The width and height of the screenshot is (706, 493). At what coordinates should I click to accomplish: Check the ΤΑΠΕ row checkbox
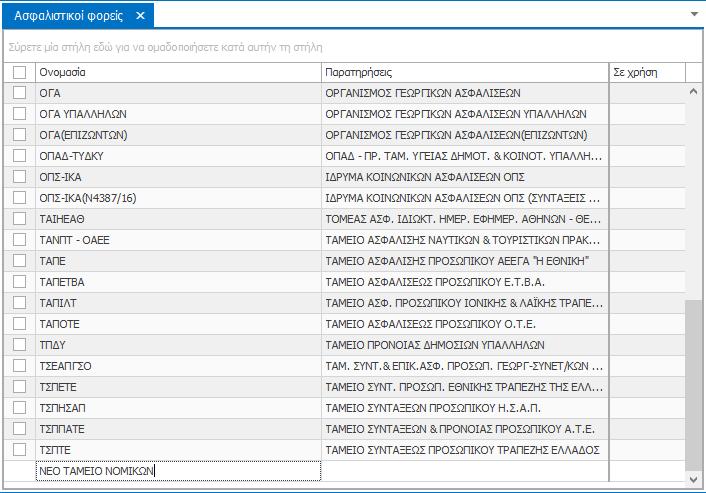coord(19,261)
